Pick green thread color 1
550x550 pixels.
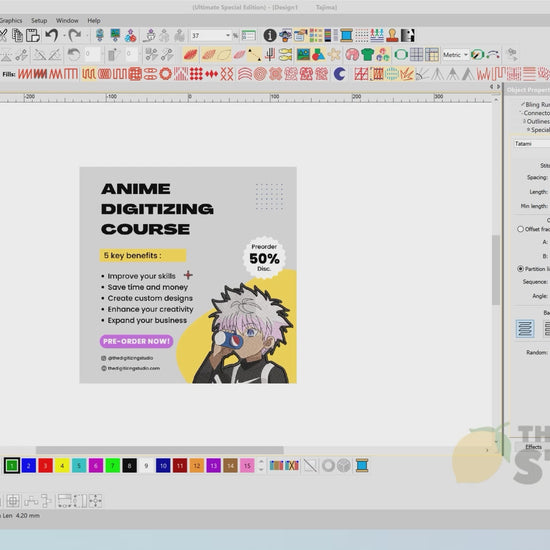[12, 465]
